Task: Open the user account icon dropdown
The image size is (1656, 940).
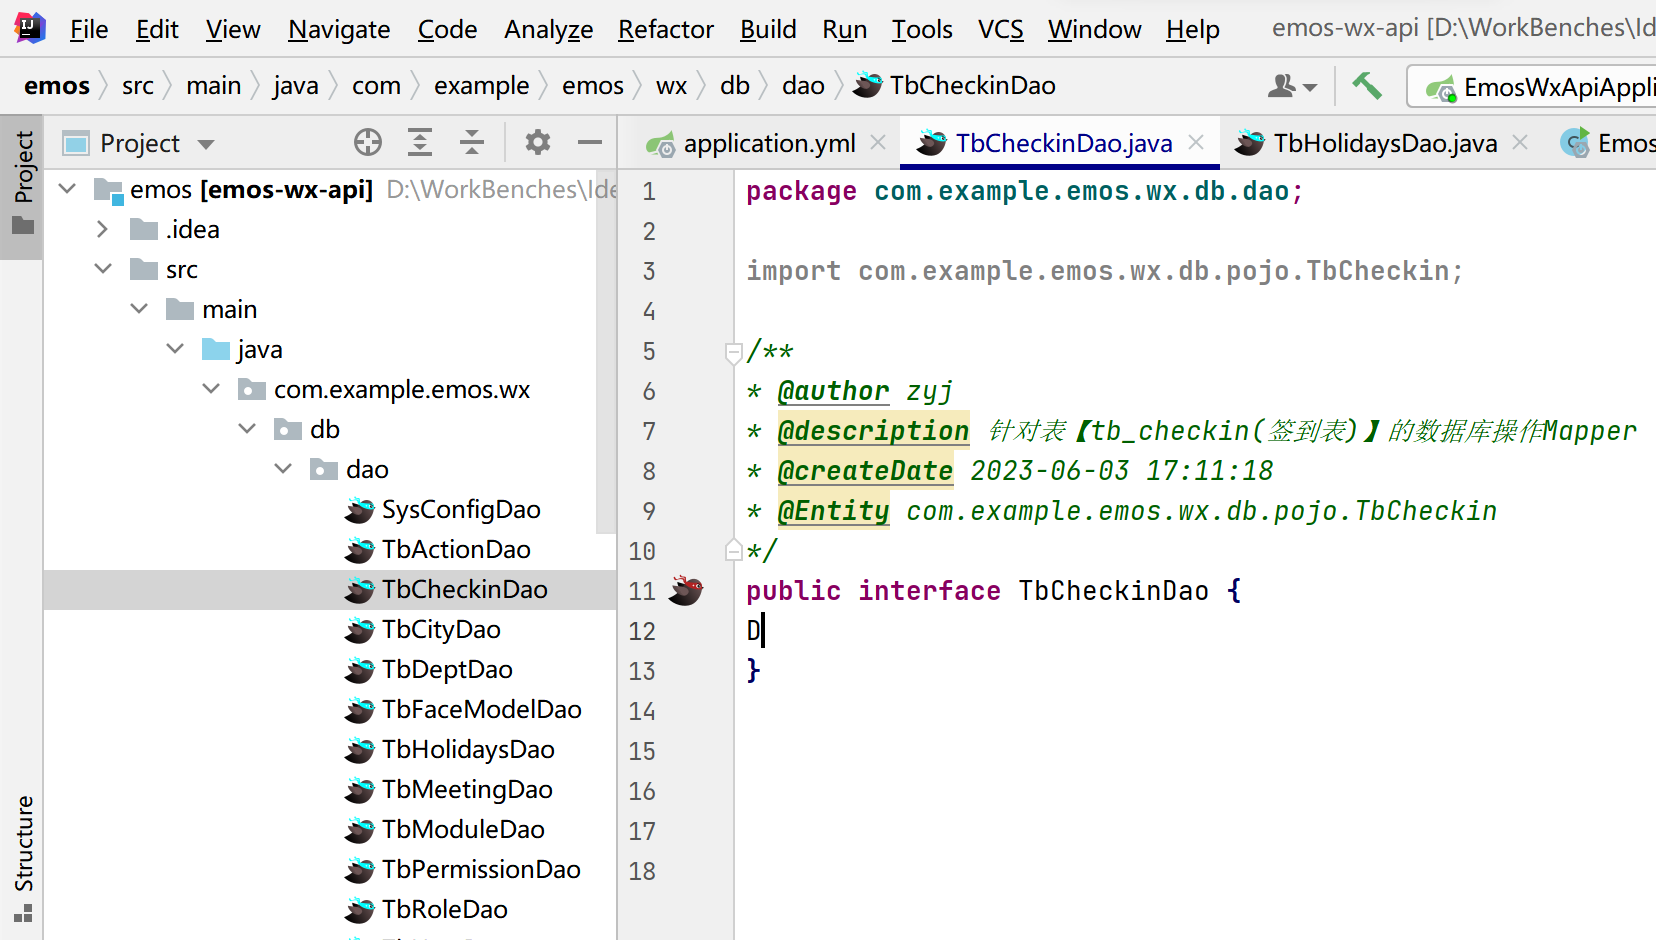Action: coord(1292,87)
